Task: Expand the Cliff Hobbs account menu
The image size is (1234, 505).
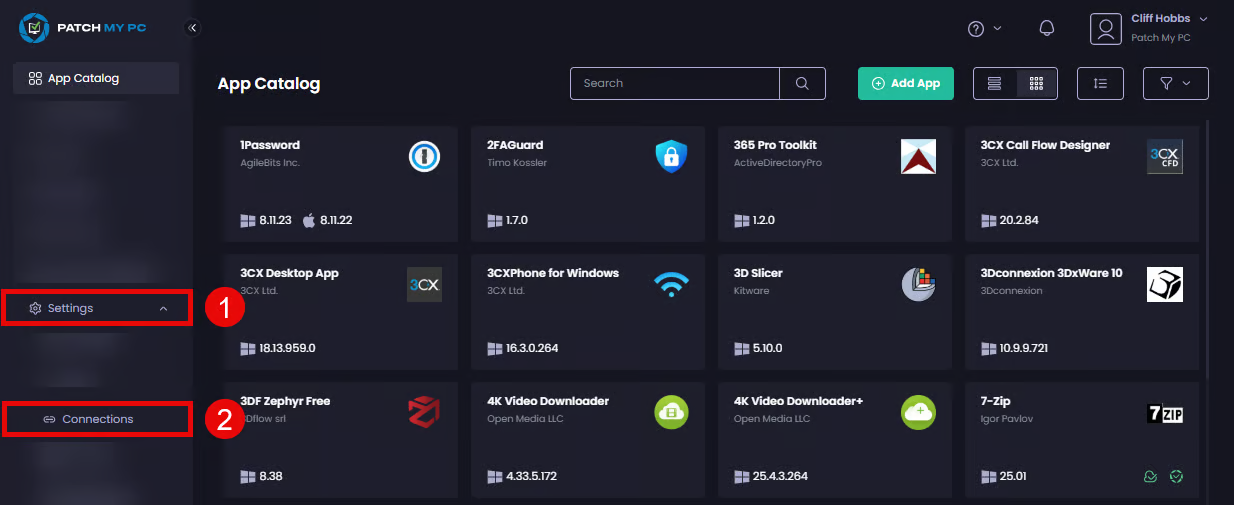Action: point(1203,19)
